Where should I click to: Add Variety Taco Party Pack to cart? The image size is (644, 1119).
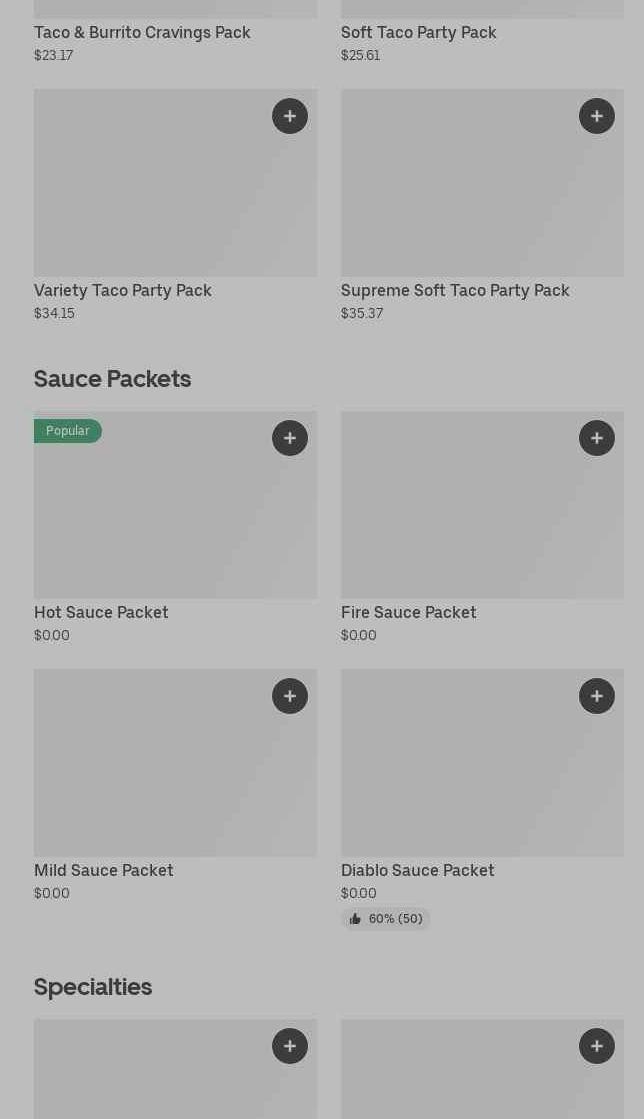click(290, 116)
